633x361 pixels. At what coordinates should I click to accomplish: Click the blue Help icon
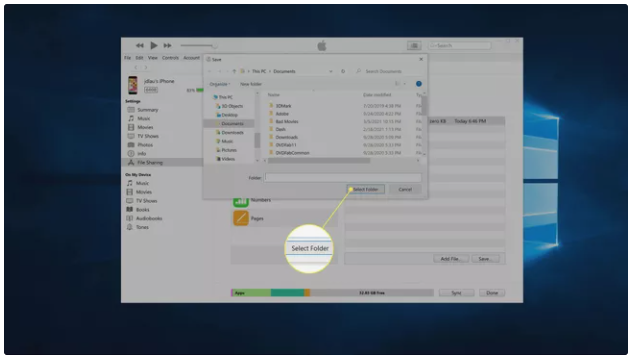[419, 84]
